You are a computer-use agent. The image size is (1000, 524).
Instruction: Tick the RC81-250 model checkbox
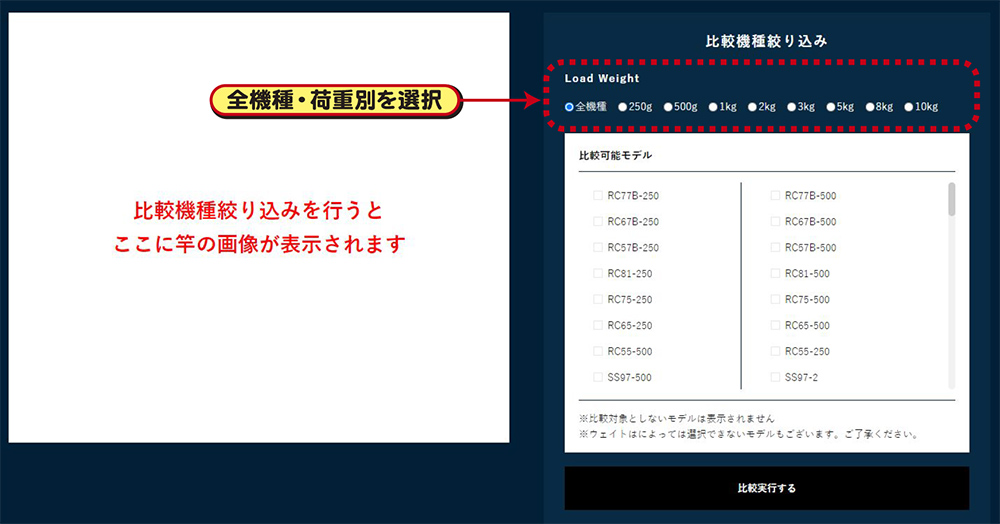click(598, 274)
